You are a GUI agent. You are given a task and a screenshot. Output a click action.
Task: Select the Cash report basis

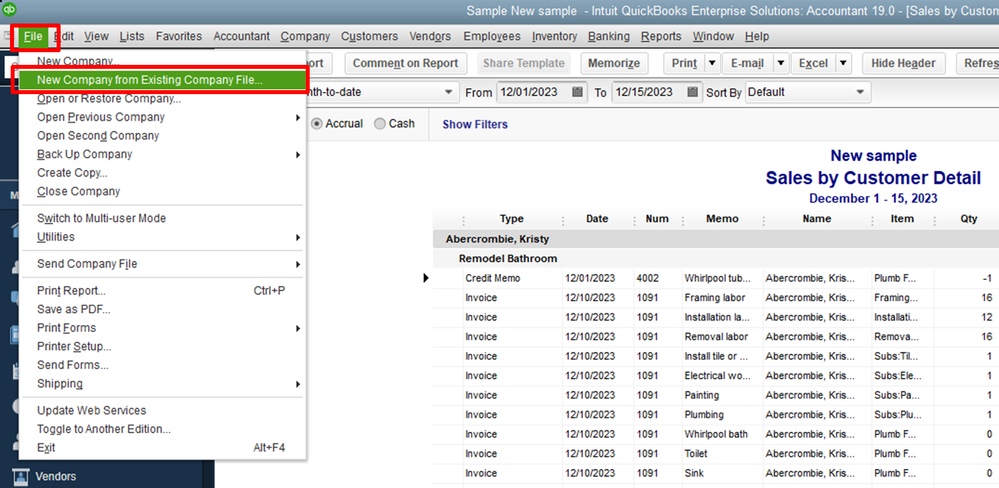point(380,124)
